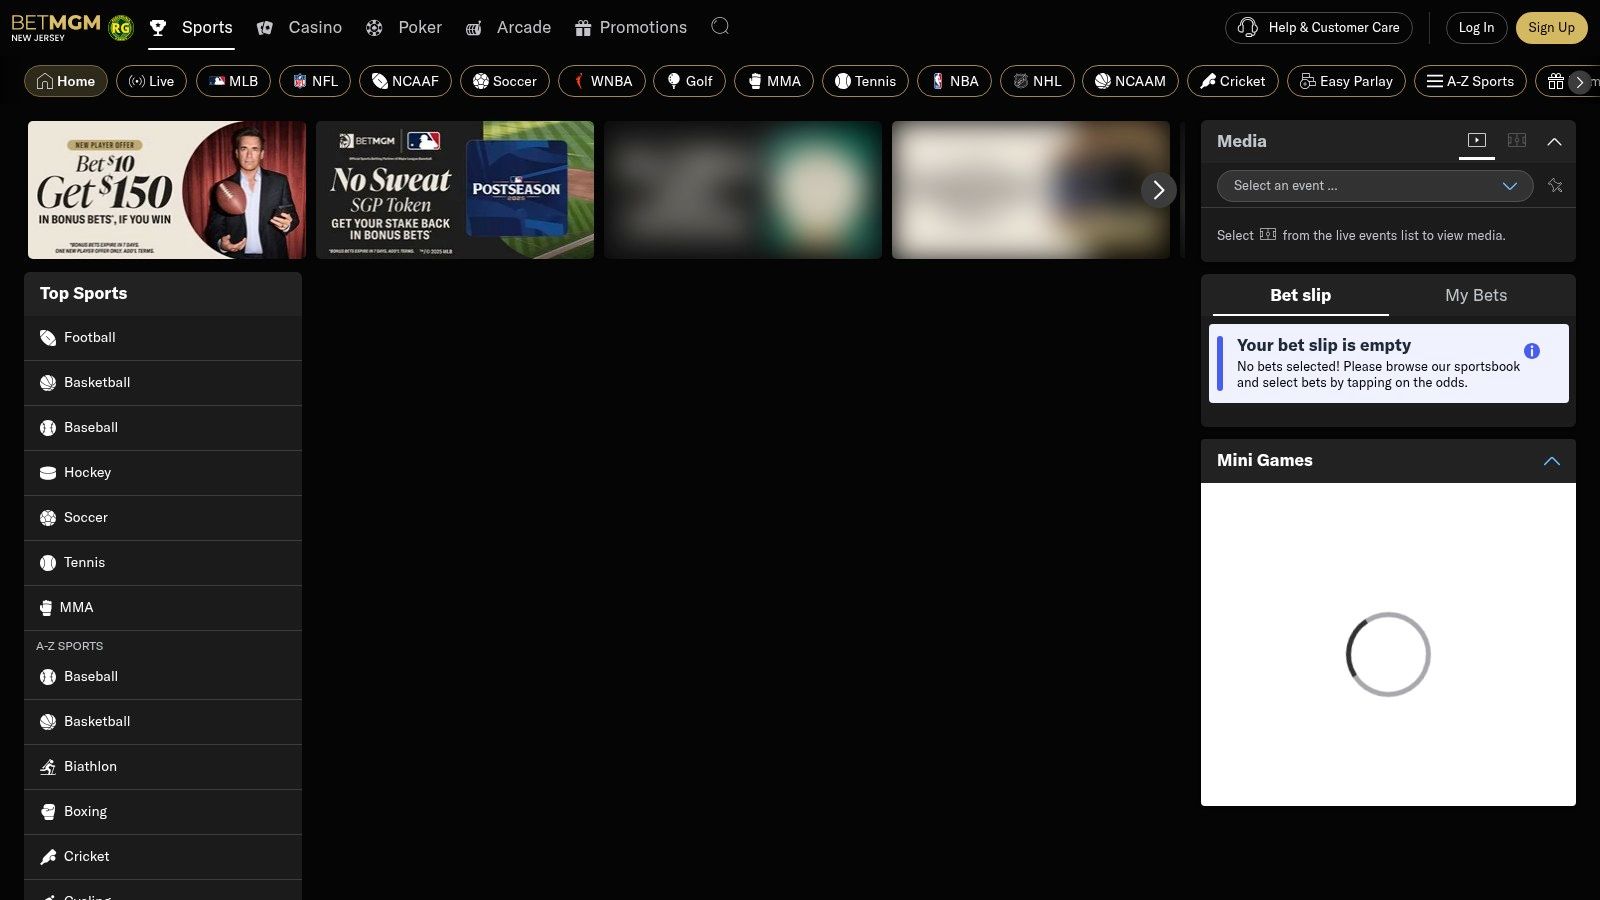The height and width of the screenshot is (900, 1600).
Task: Click the favorite star icon in Media
Action: [1555, 185]
